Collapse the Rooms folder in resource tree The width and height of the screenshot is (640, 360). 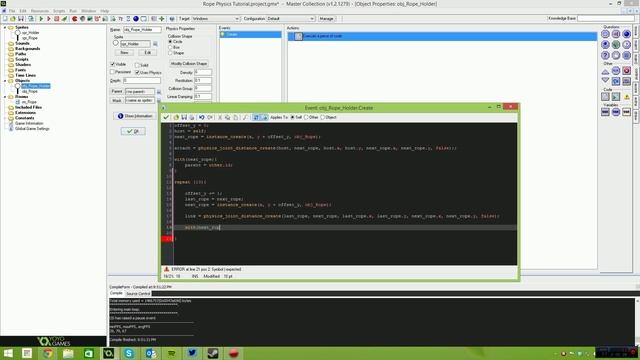5,97
